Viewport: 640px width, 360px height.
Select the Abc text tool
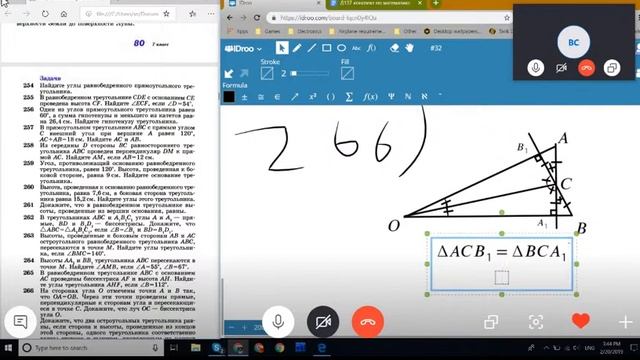tap(356, 48)
